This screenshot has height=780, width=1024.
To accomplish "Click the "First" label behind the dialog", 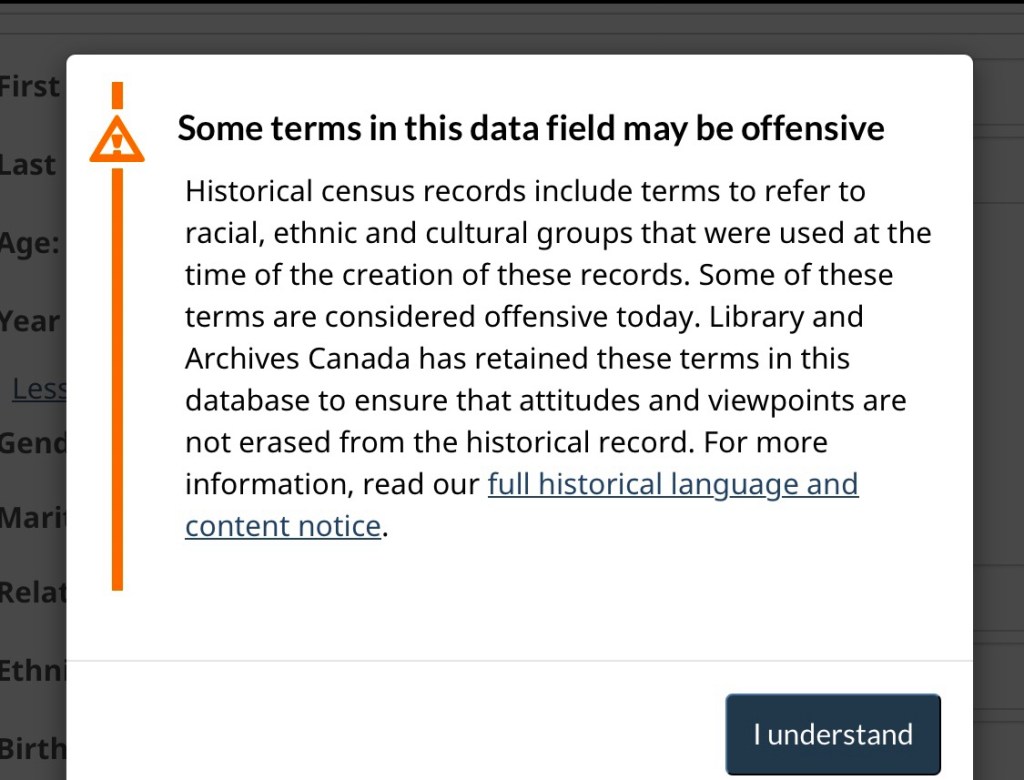I will (31, 87).
